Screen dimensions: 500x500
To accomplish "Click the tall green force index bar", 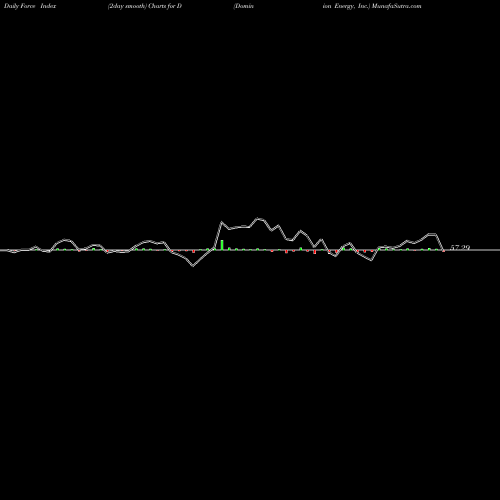I will [x=222, y=245].
